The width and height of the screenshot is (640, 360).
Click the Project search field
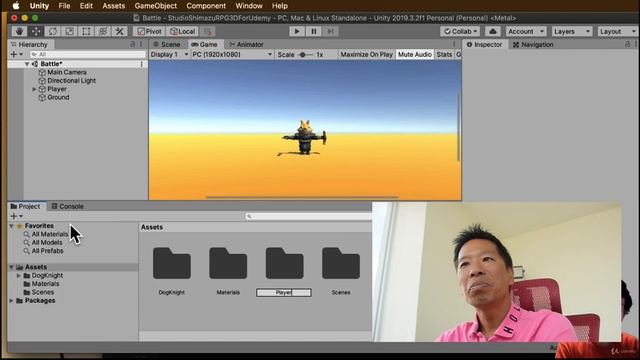(x=309, y=216)
